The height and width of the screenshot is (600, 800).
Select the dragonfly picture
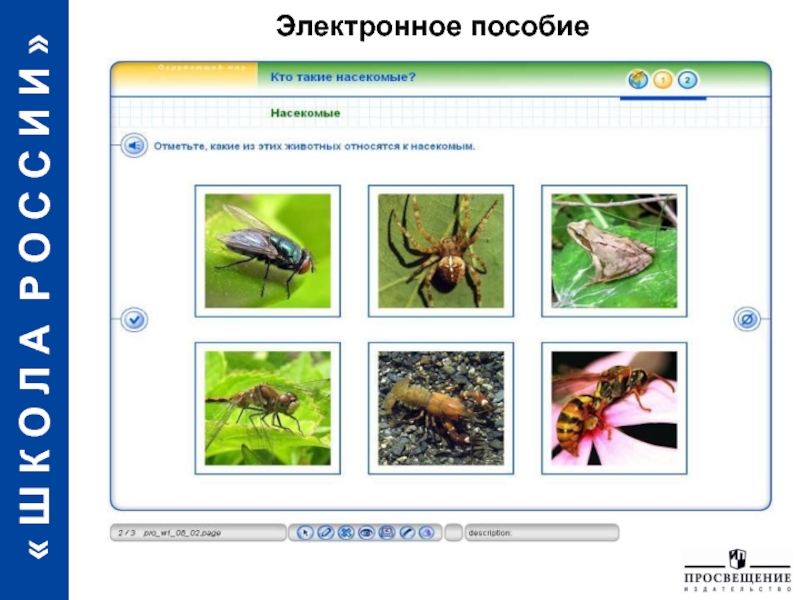(x=267, y=408)
